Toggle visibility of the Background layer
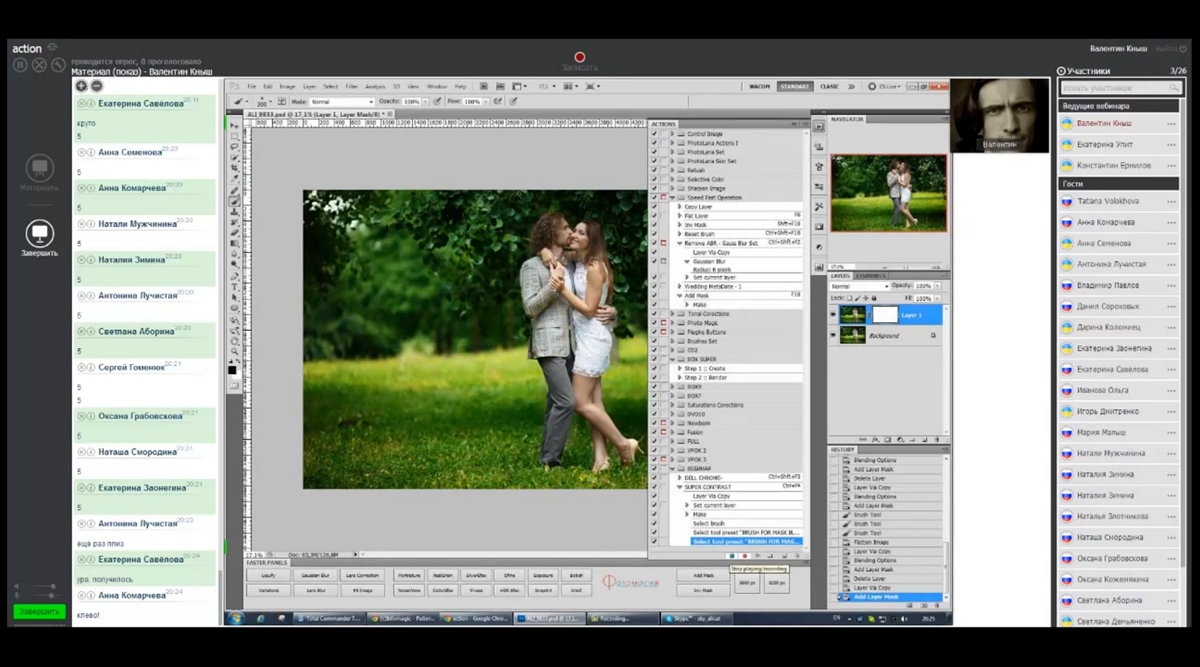 click(834, 335)
